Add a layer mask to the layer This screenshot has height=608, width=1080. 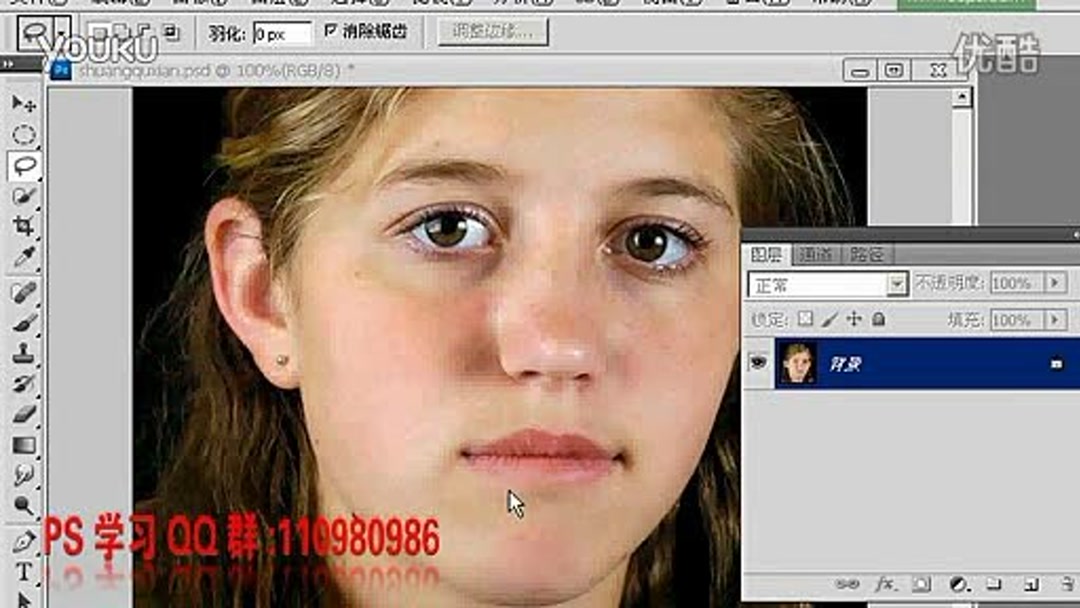[919, 582]
